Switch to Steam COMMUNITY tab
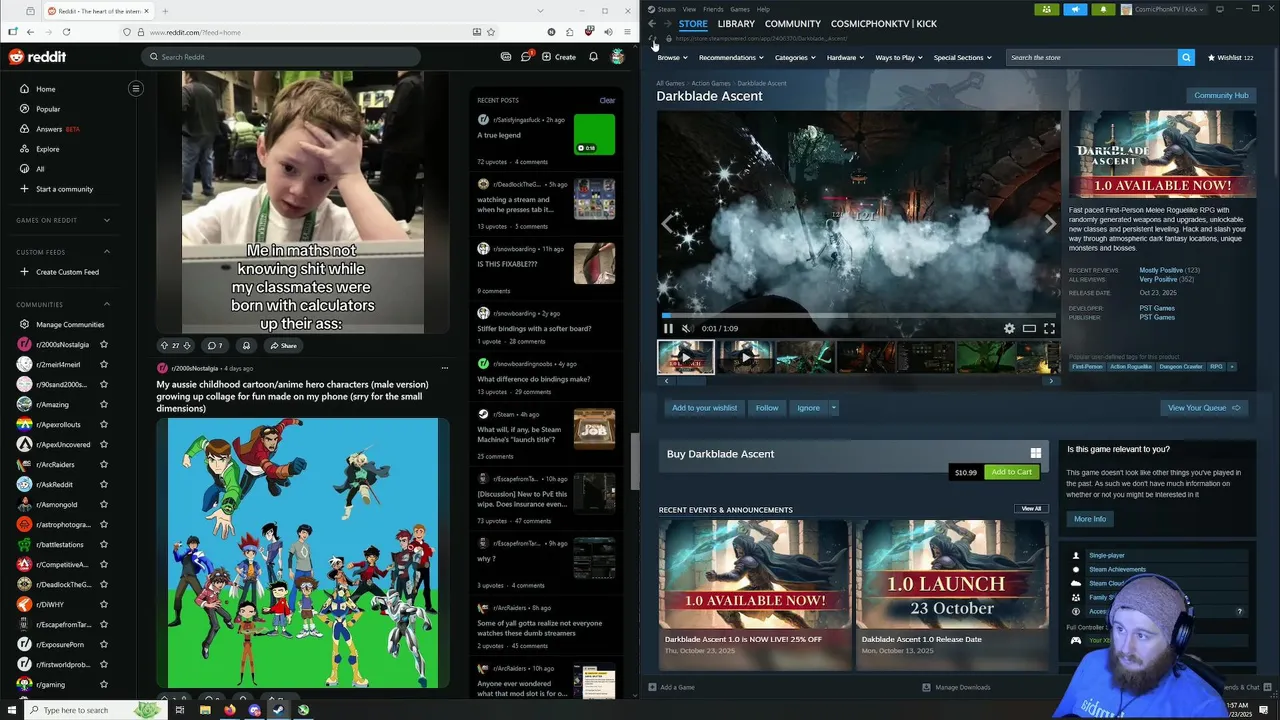 [x=793, y=23]
